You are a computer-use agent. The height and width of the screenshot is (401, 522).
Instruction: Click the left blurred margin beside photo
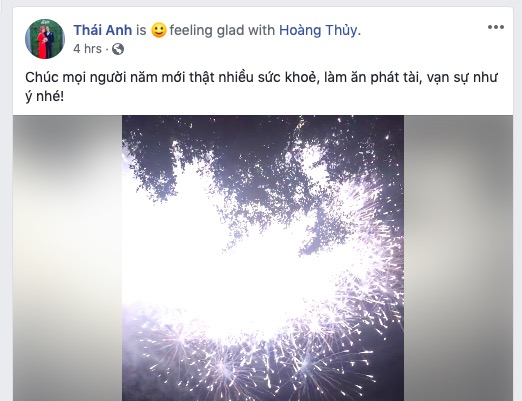tap(67, 258)
